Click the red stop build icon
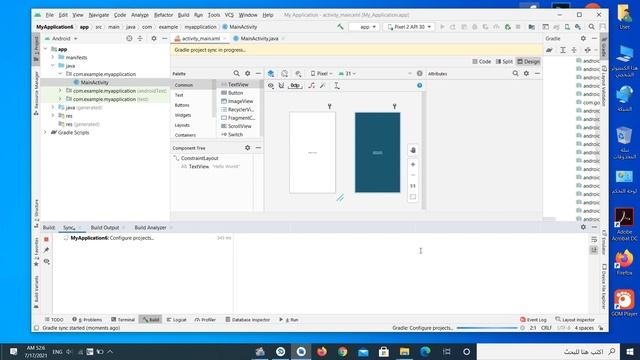 [47, 239]
